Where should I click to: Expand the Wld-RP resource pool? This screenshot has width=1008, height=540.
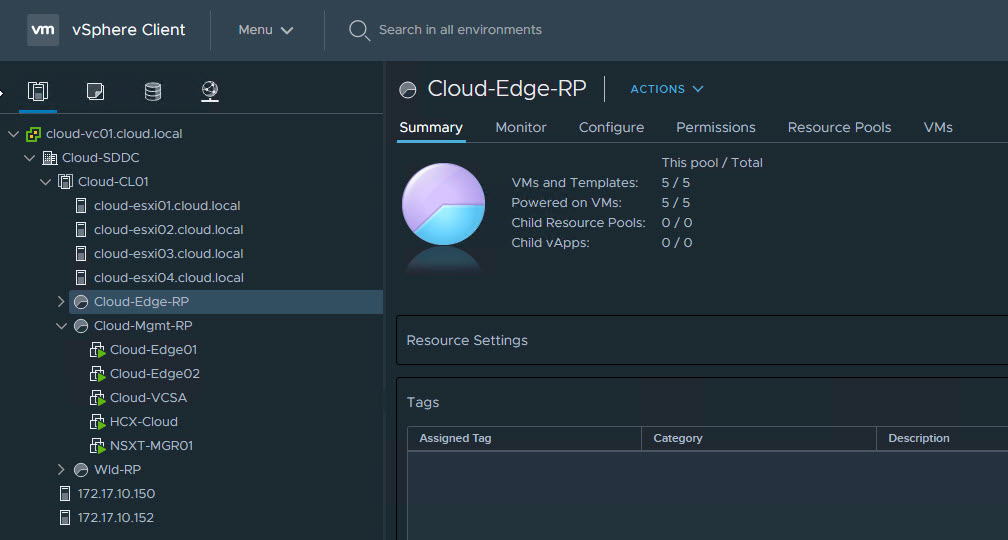point(62,470)
